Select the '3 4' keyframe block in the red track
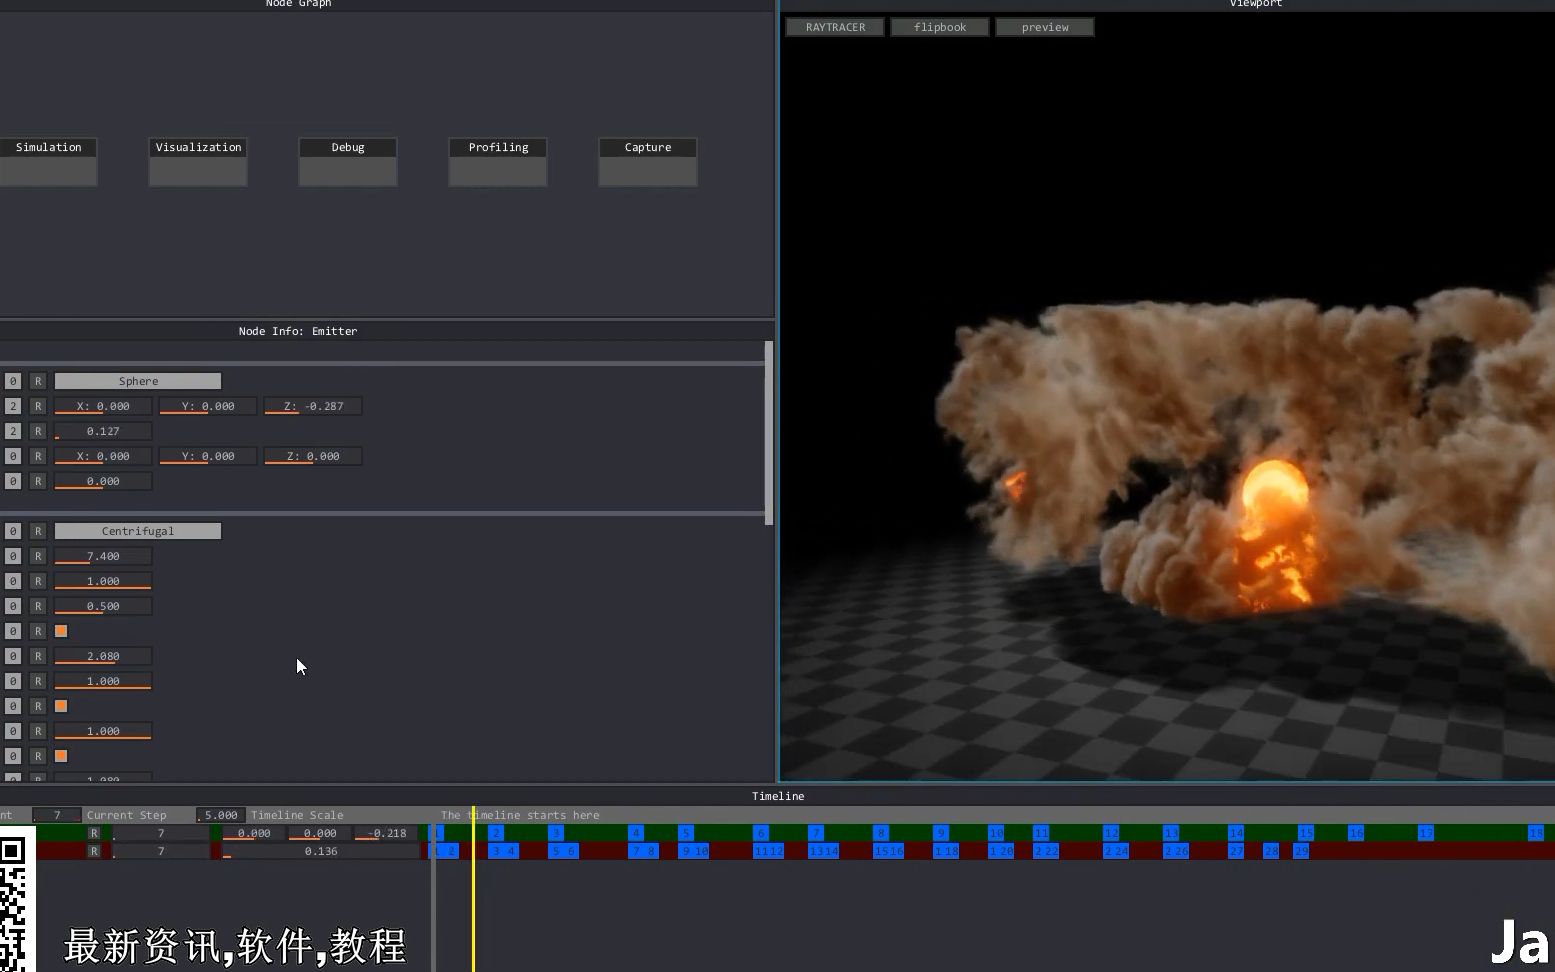Screen dimensions: 1555x972 click(x=503, y=851)
